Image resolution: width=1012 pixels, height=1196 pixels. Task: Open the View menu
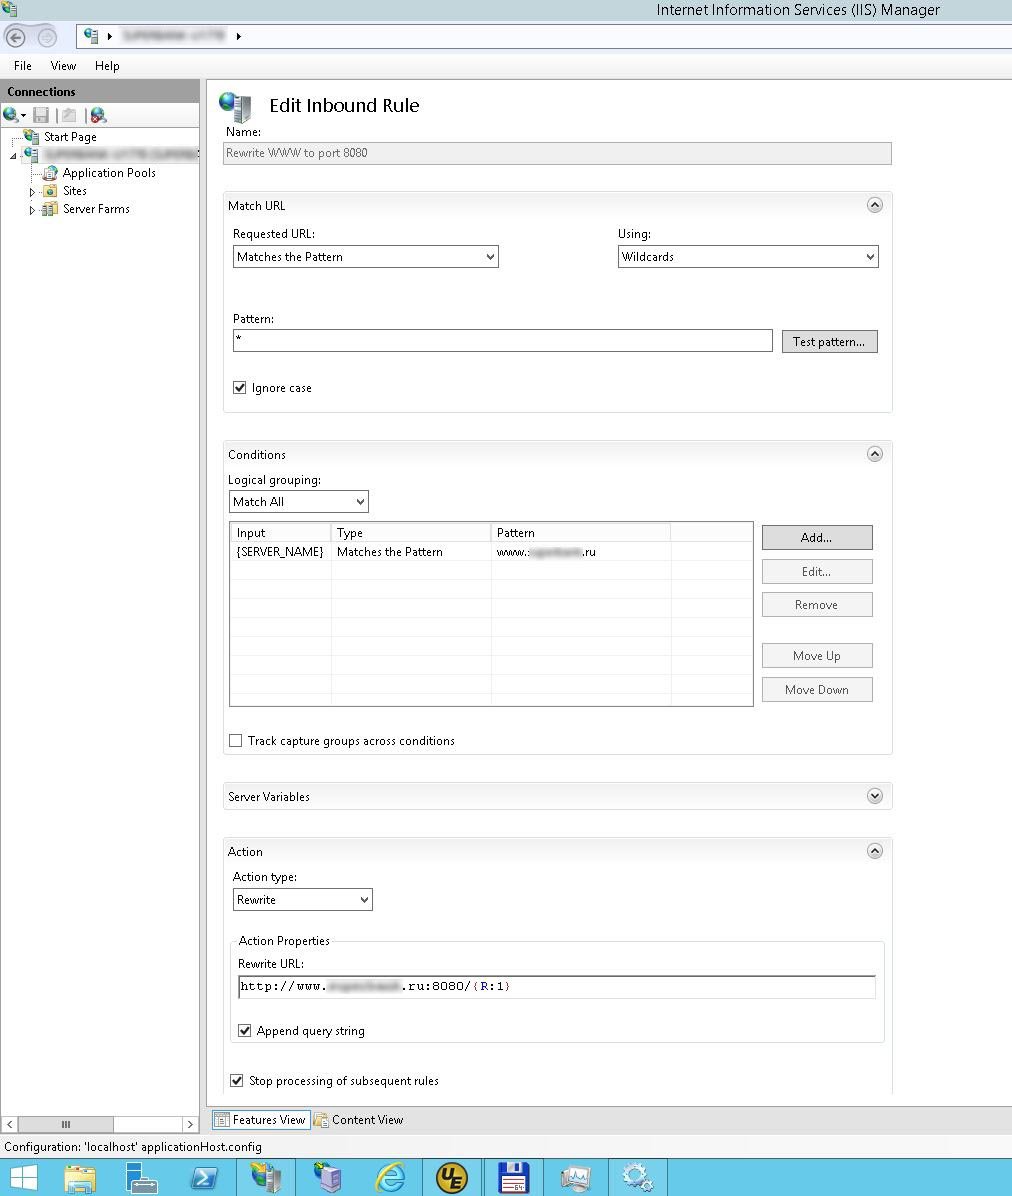tap(63, 66)
